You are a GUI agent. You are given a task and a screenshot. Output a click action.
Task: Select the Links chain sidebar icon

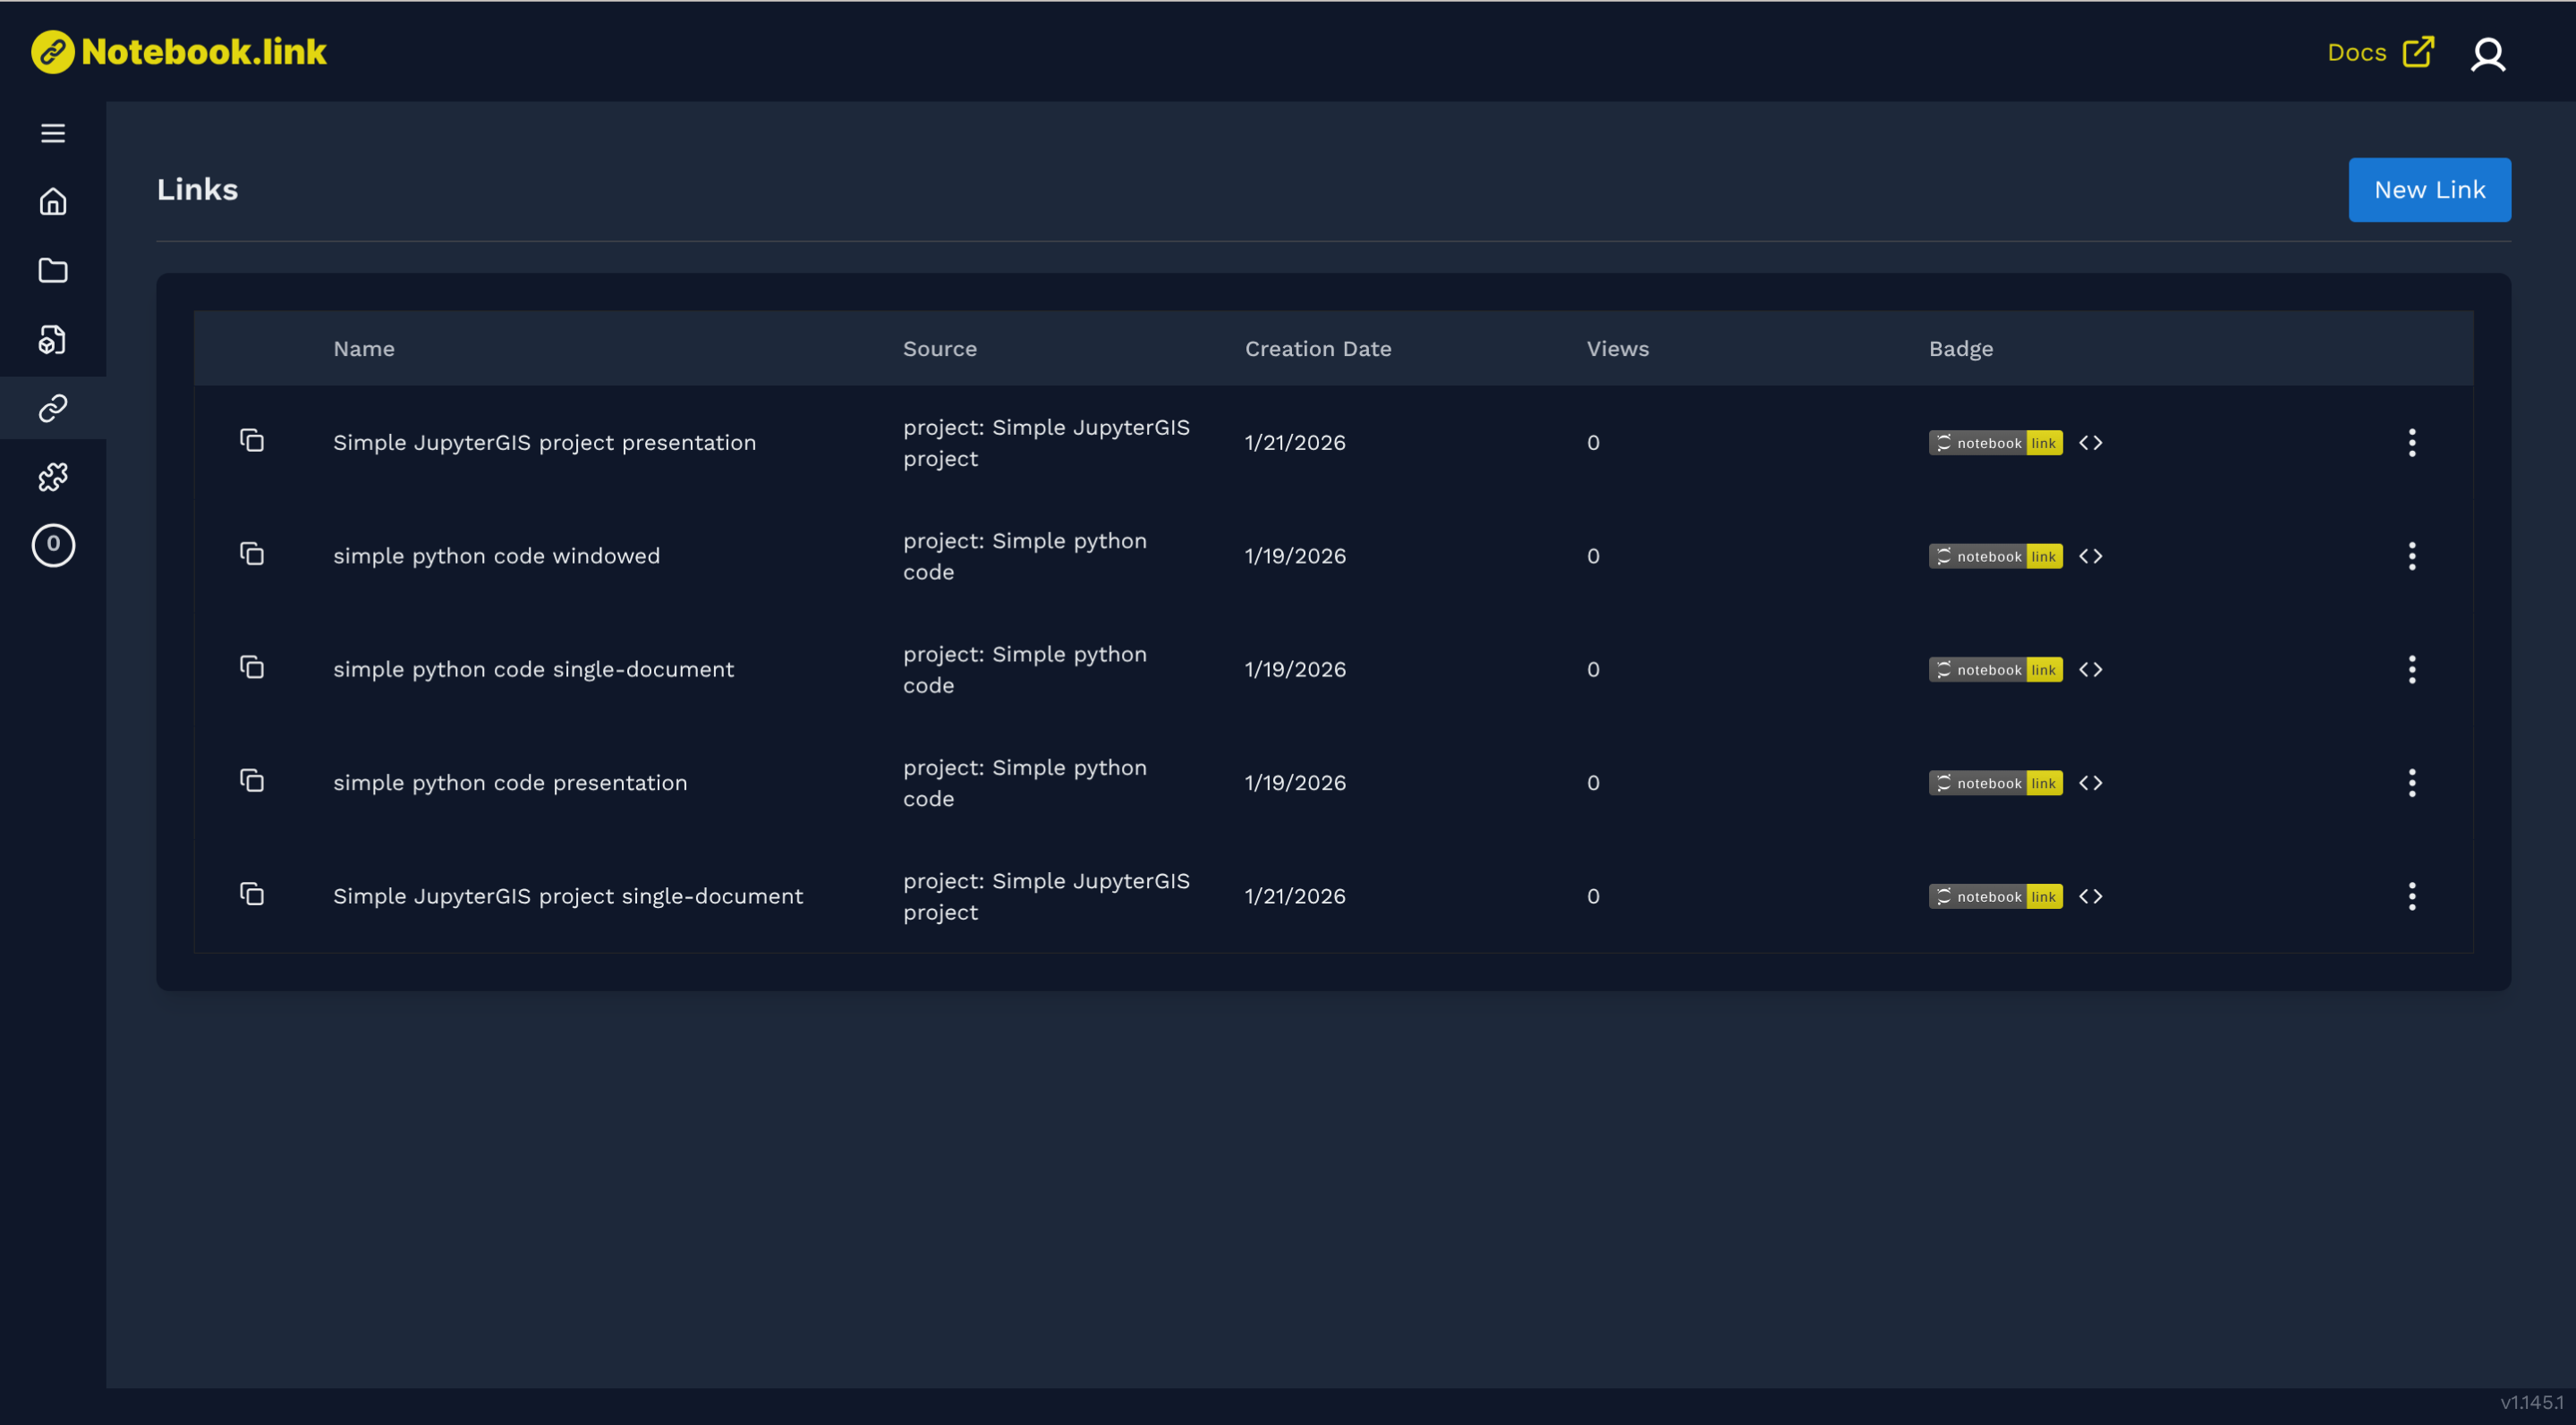(x=53, y=408)
